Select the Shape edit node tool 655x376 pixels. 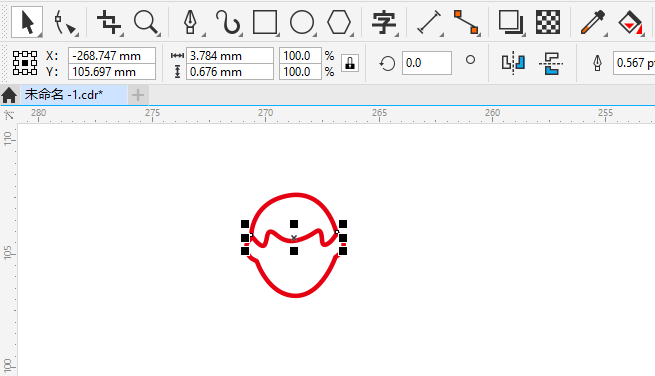tap(65, 23)
